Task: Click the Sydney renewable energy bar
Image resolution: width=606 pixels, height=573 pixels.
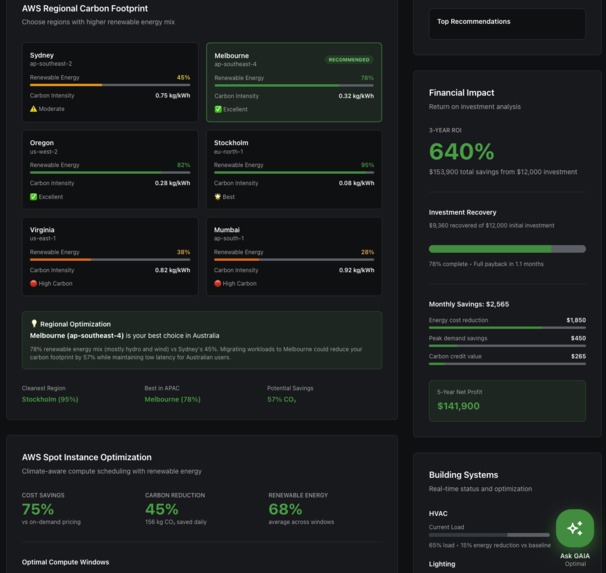Action: (x=110, y=85)
